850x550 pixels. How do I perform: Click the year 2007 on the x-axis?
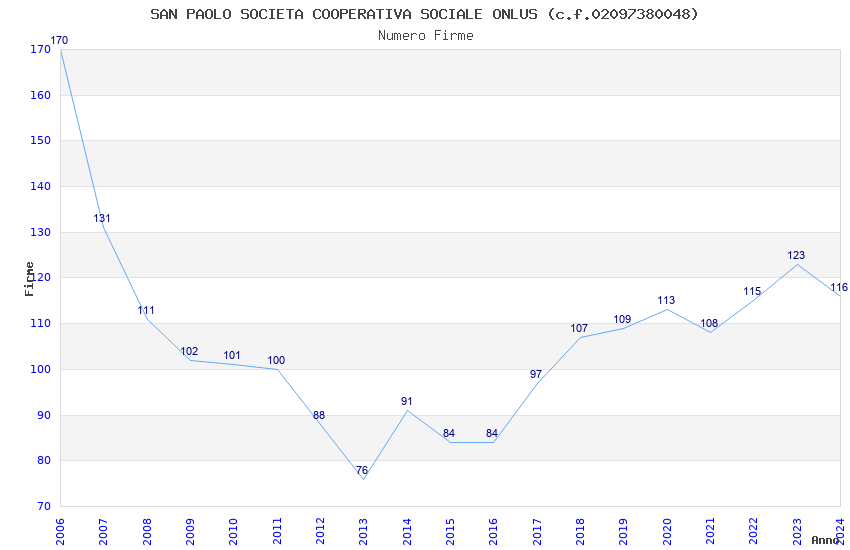point(103,531)
